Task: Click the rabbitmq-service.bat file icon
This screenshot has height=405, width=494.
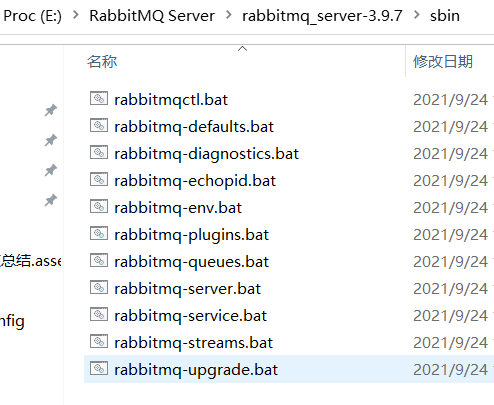Action: pos(99,315)
